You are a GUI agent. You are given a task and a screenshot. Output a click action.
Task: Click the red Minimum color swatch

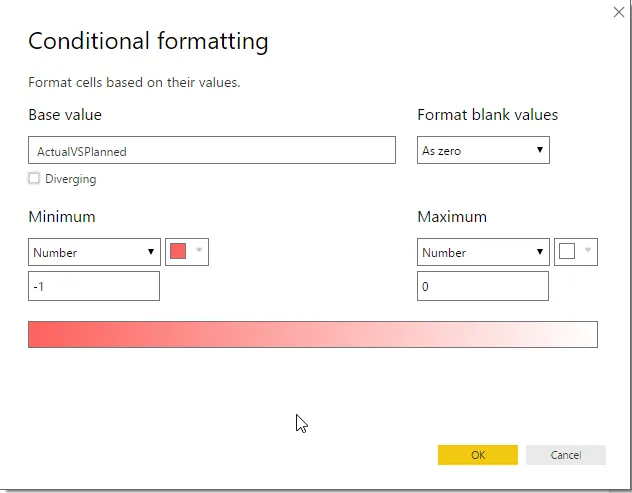pos(178,252)
